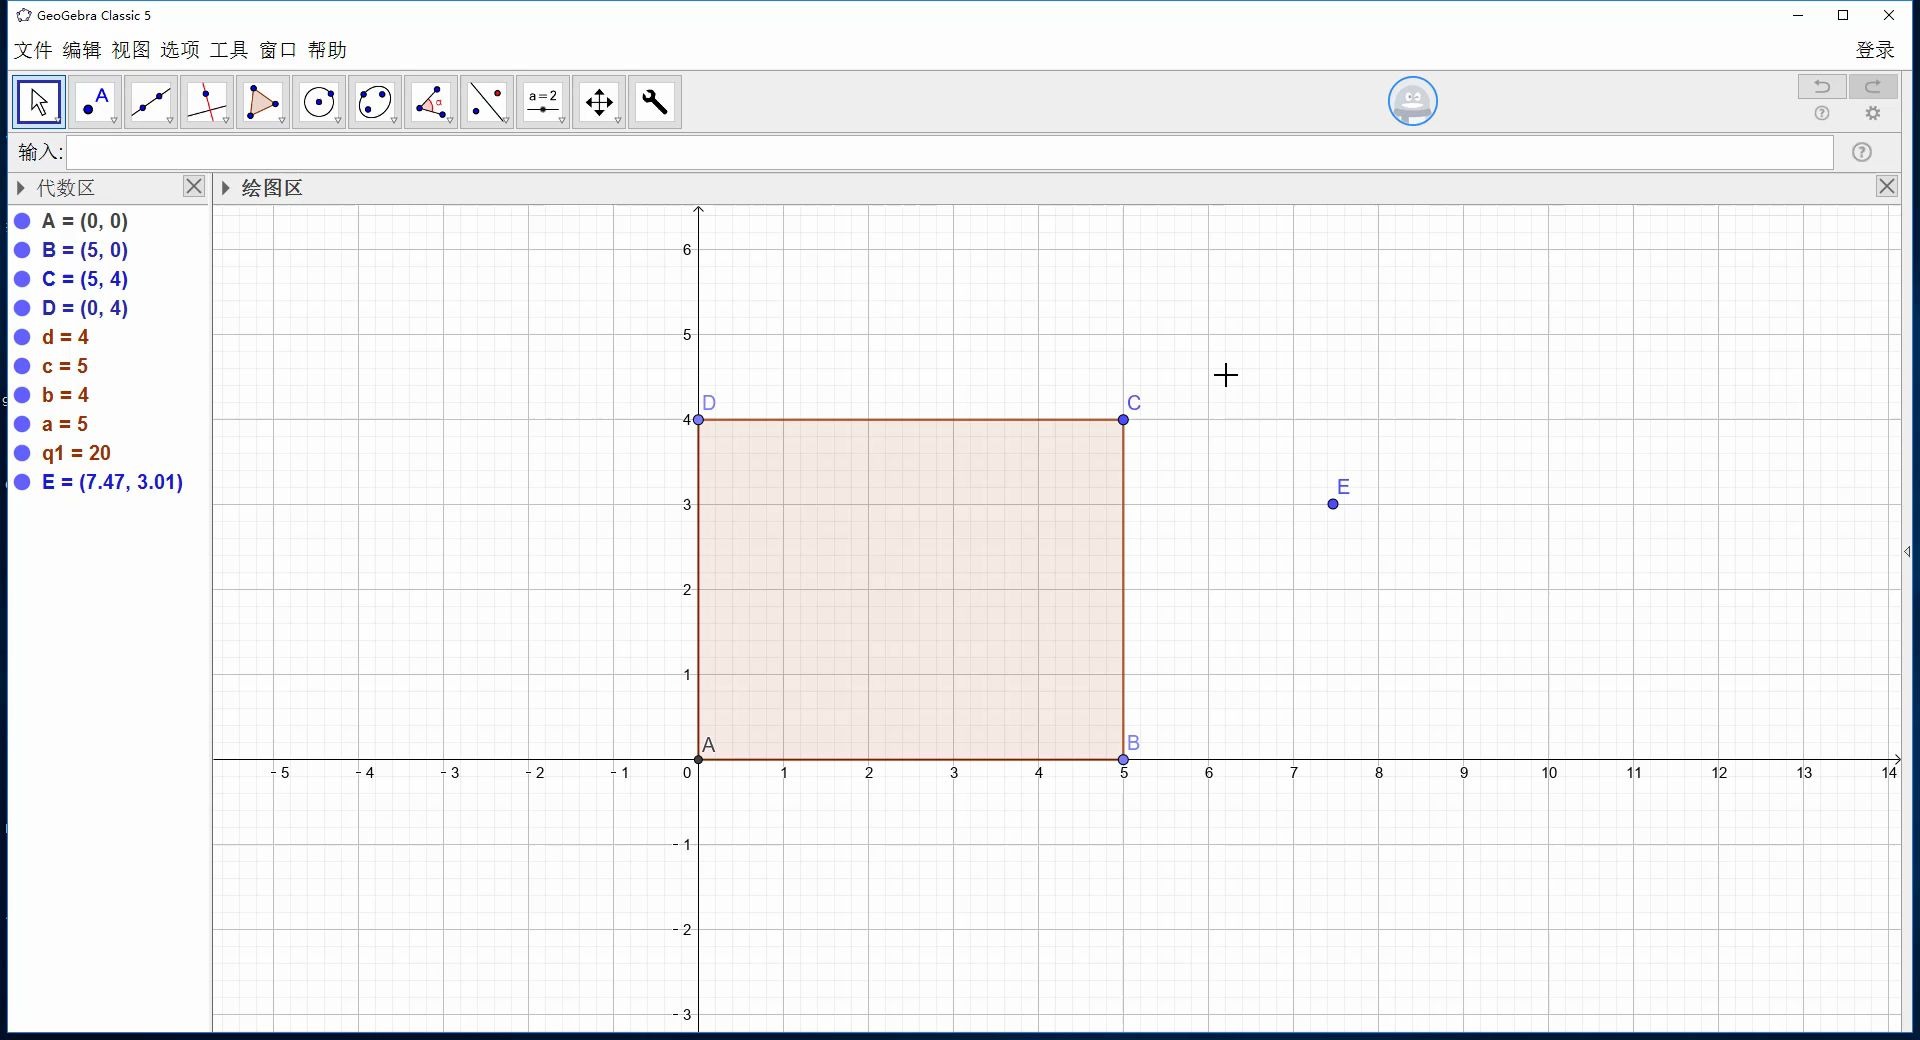Select the Perpendicular Line tool

coord(207,101)
